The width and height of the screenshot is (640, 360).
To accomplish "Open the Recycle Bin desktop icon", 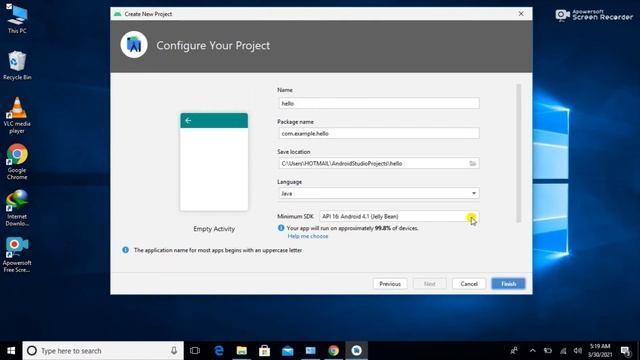I will pyautogui.click(x=17, y=65).
